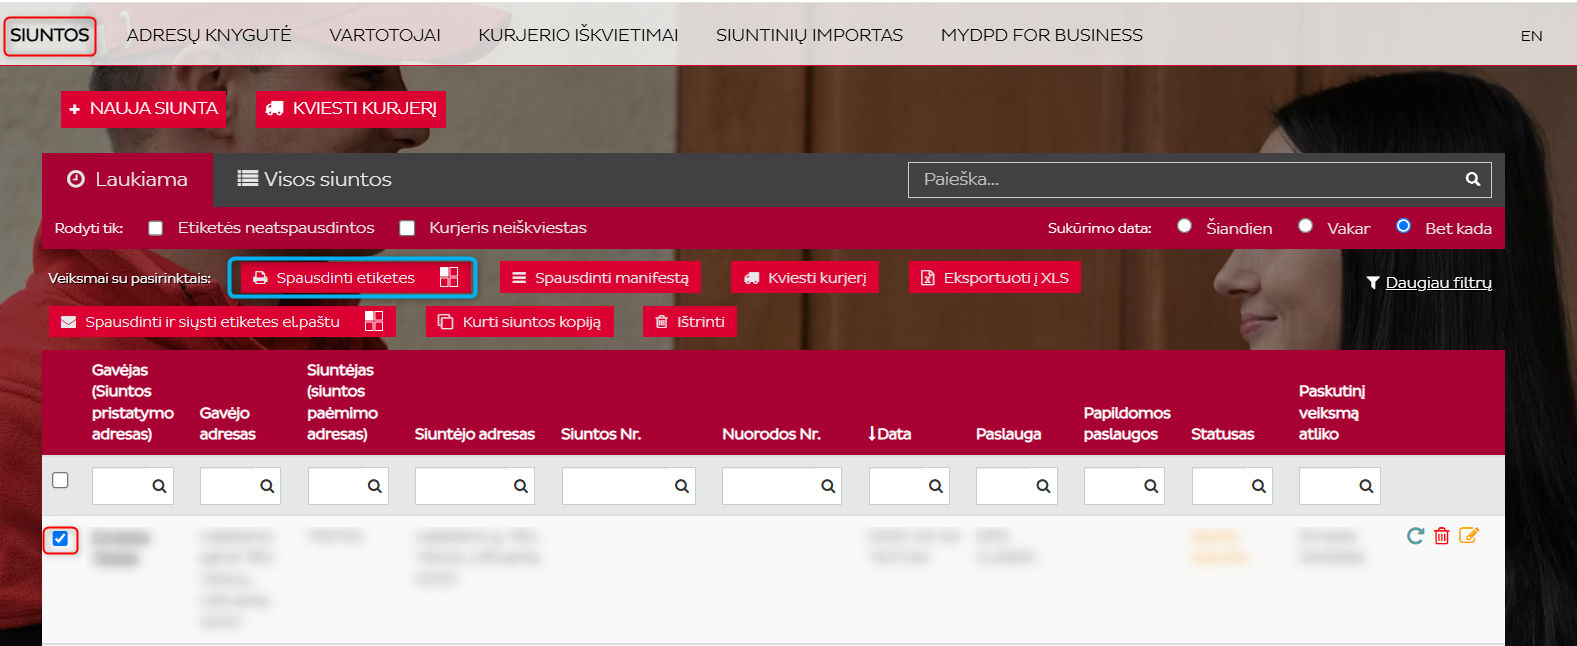Click Spausdinti manifestą button

pyautogui.click(x=601, y=277)
